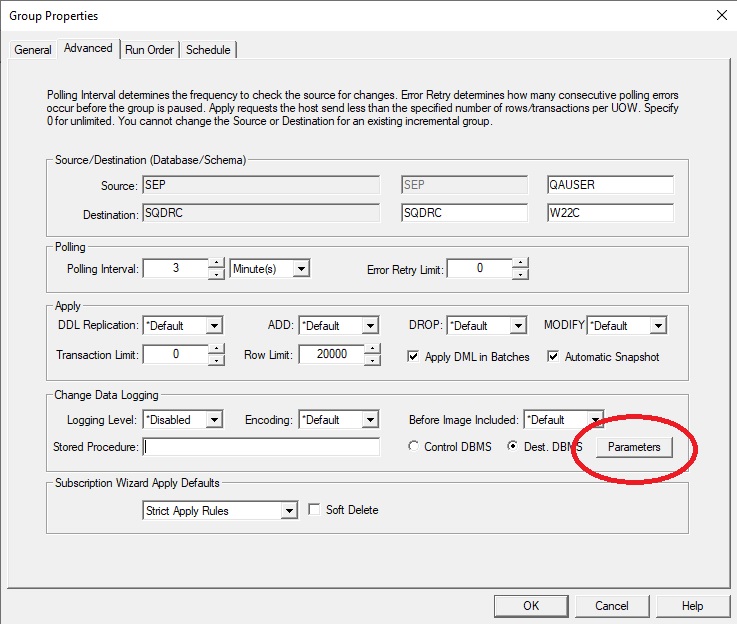Close the Group Properties dialog
Image resolution: width=737 pixels, height=624 pixels.
coord(722,14)
